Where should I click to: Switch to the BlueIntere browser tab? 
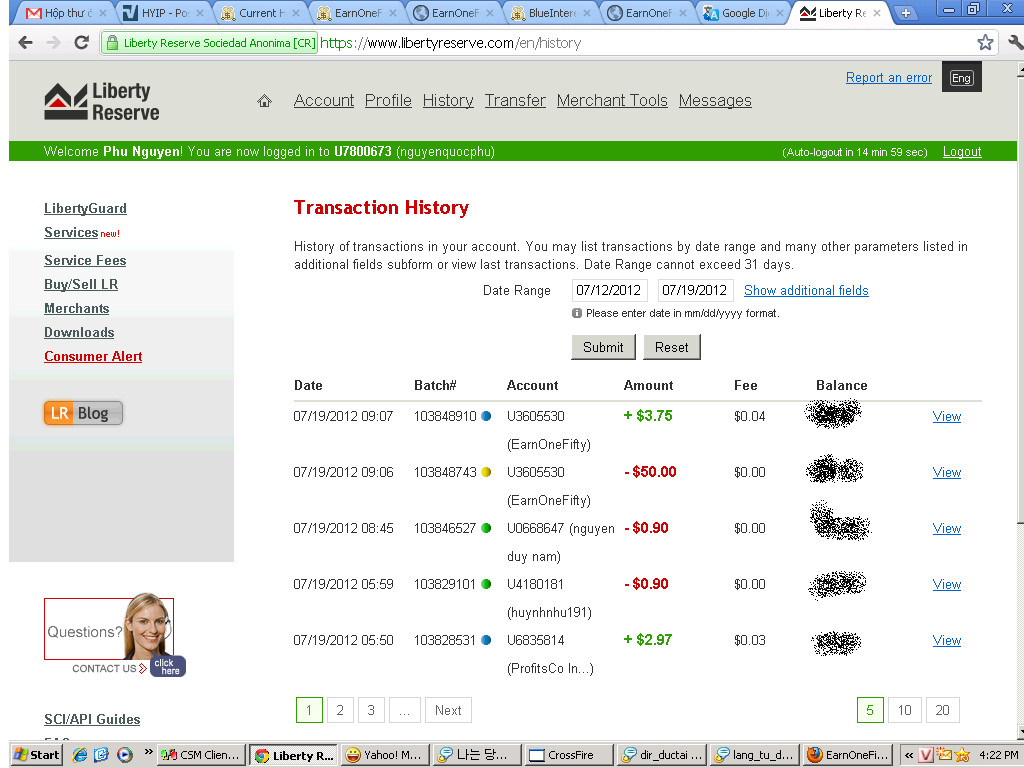[550, 13]
